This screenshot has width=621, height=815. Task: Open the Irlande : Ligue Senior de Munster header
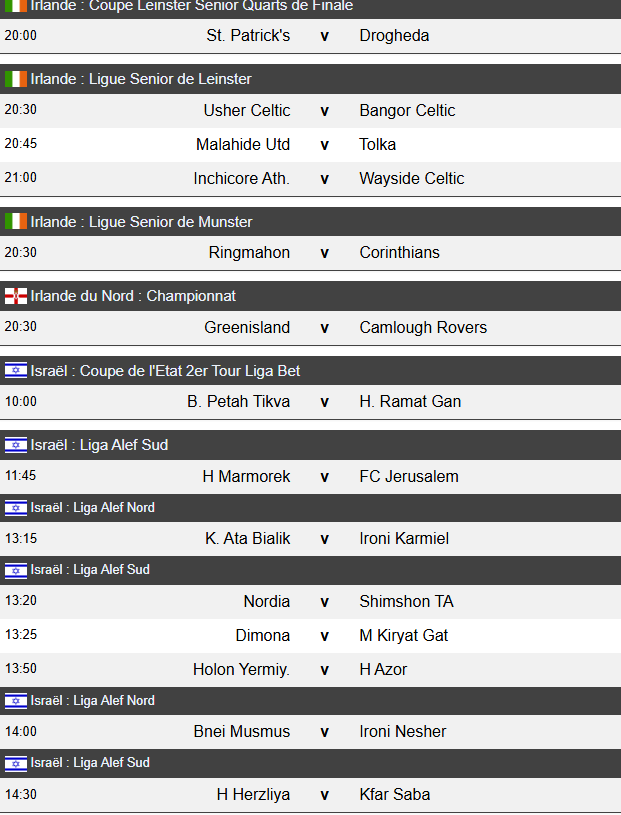pyautogui.click(x=141, y=222)
